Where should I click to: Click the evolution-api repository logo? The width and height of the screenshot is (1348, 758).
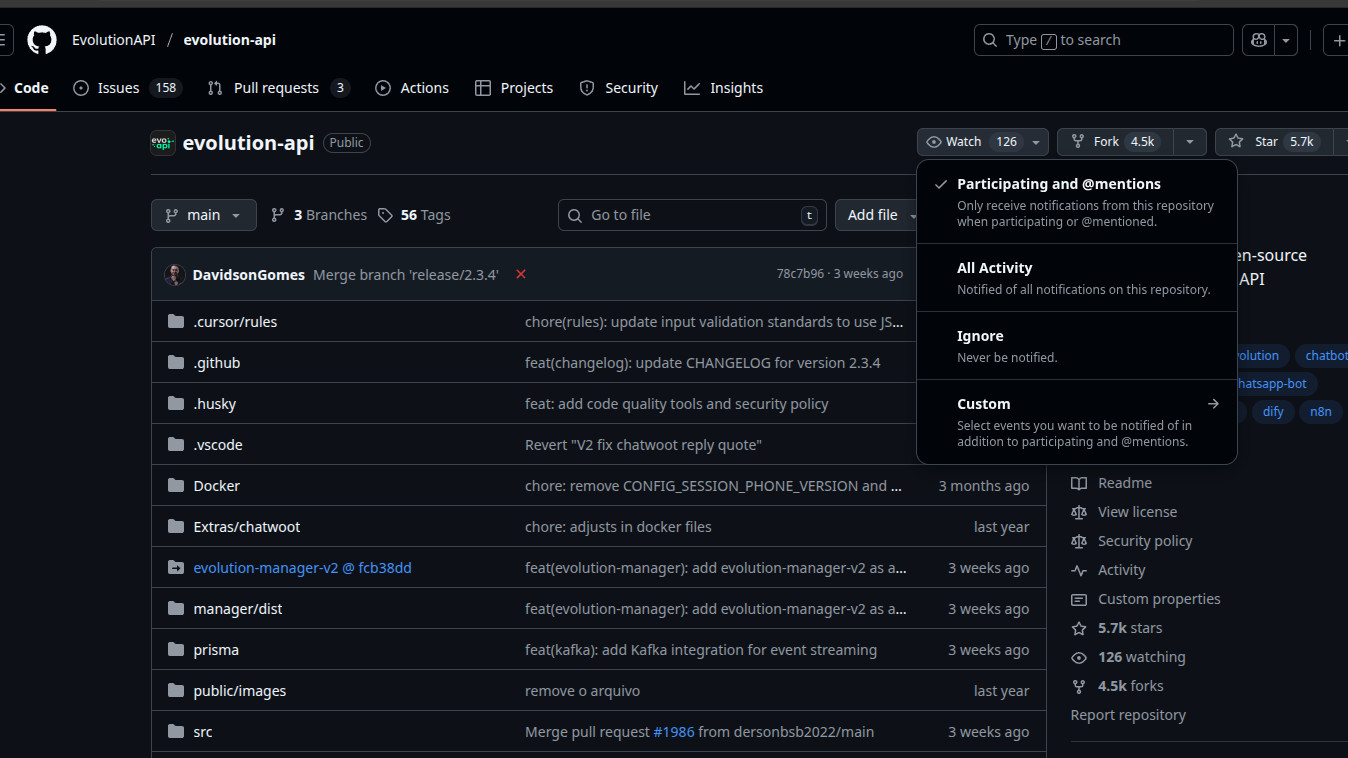pyautogui.click(x=163, y=143)
